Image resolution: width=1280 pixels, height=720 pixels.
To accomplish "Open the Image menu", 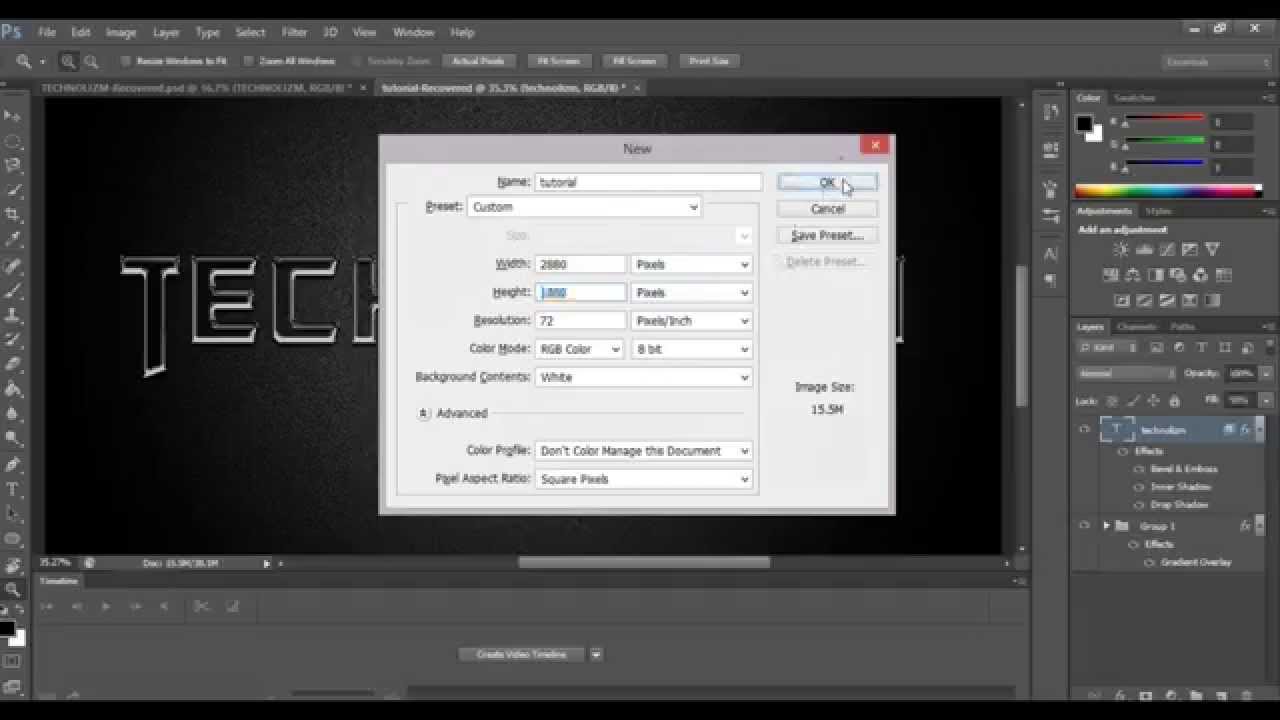I will (121, 32).
